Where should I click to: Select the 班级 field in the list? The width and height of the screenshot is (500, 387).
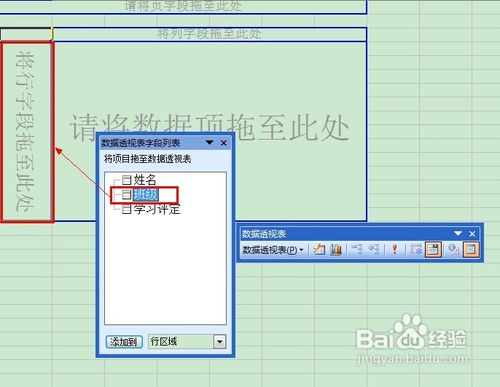coord(146,195)
